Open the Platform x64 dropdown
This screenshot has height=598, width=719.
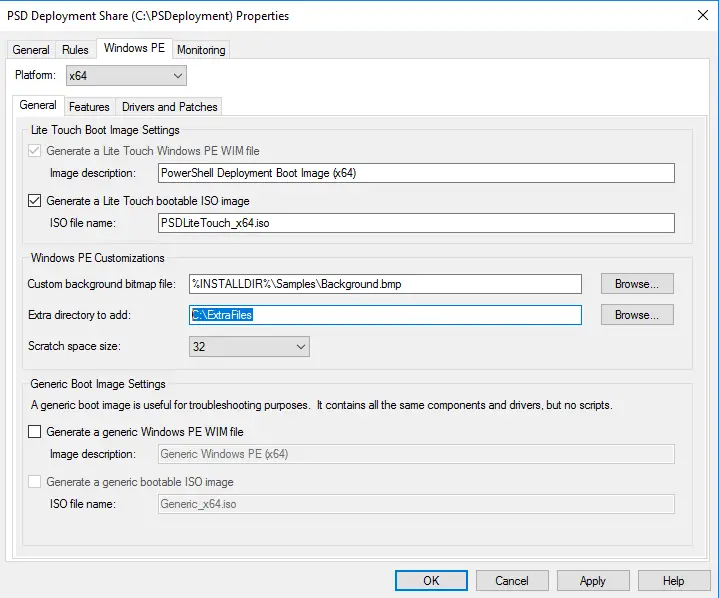tap(126, 76)
